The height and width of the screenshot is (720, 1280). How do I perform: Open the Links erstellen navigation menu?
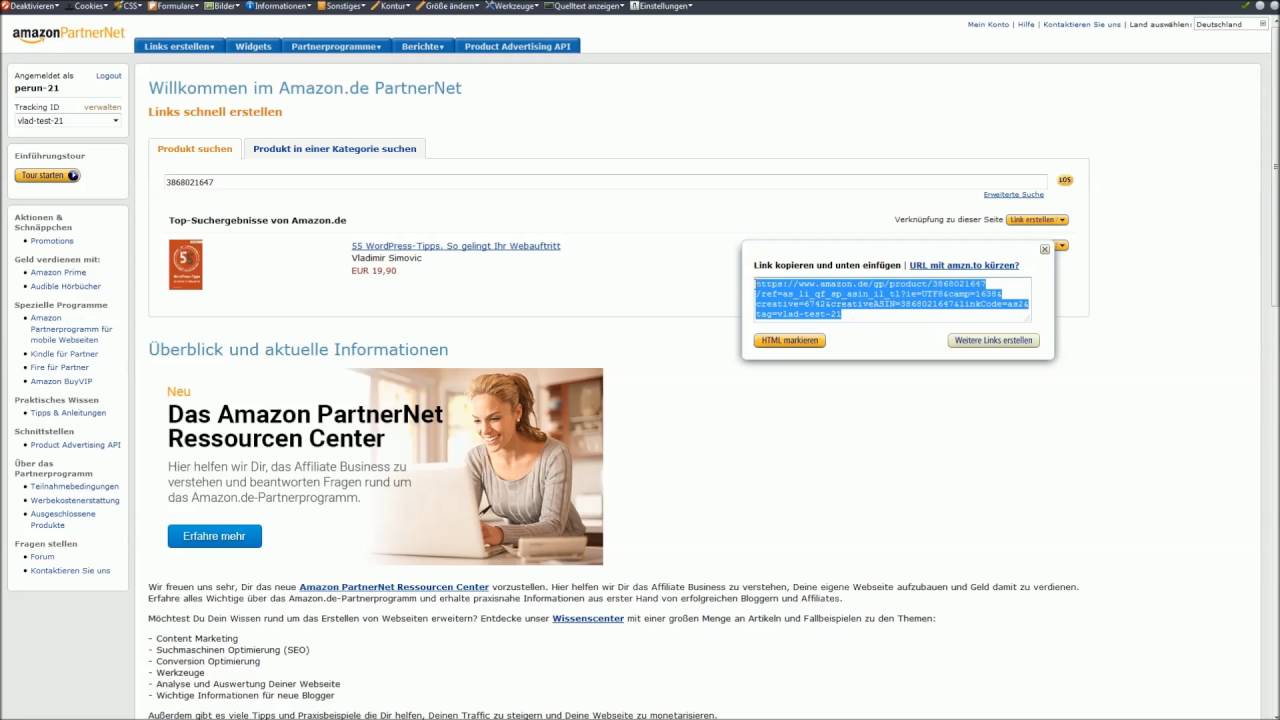179,46
